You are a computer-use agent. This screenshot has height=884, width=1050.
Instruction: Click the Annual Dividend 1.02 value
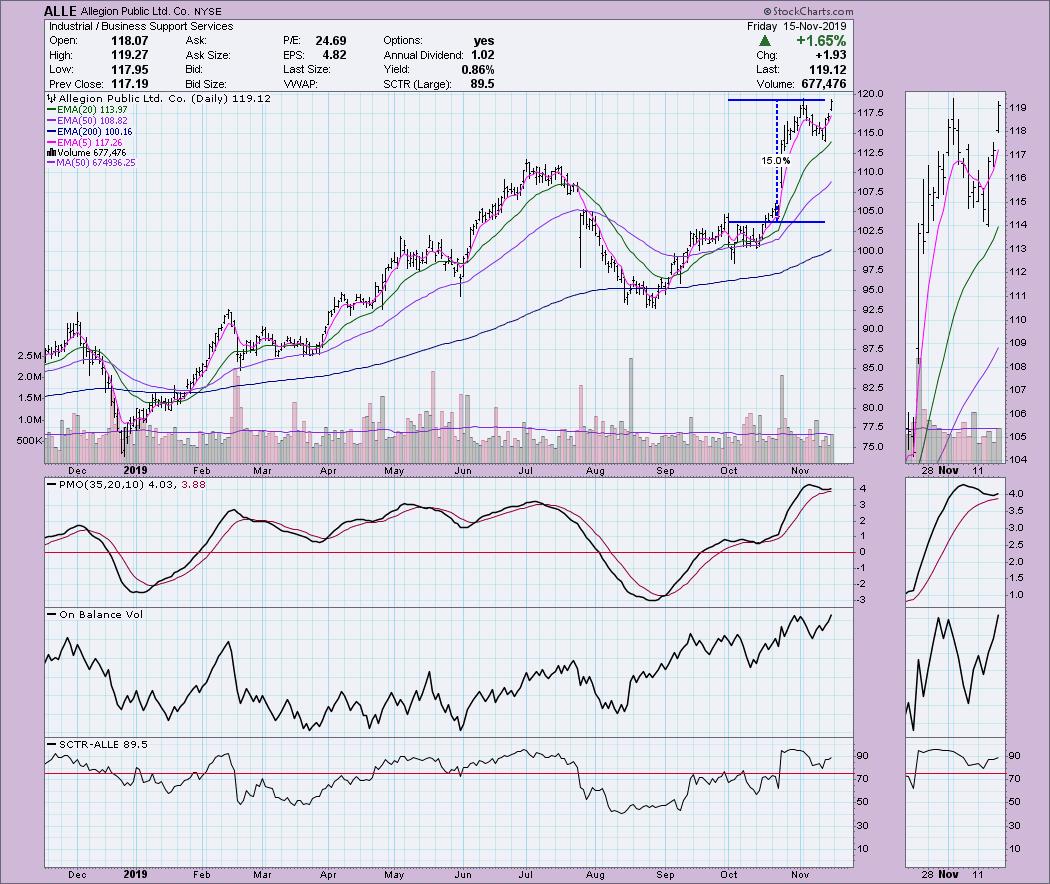(483, 54)
